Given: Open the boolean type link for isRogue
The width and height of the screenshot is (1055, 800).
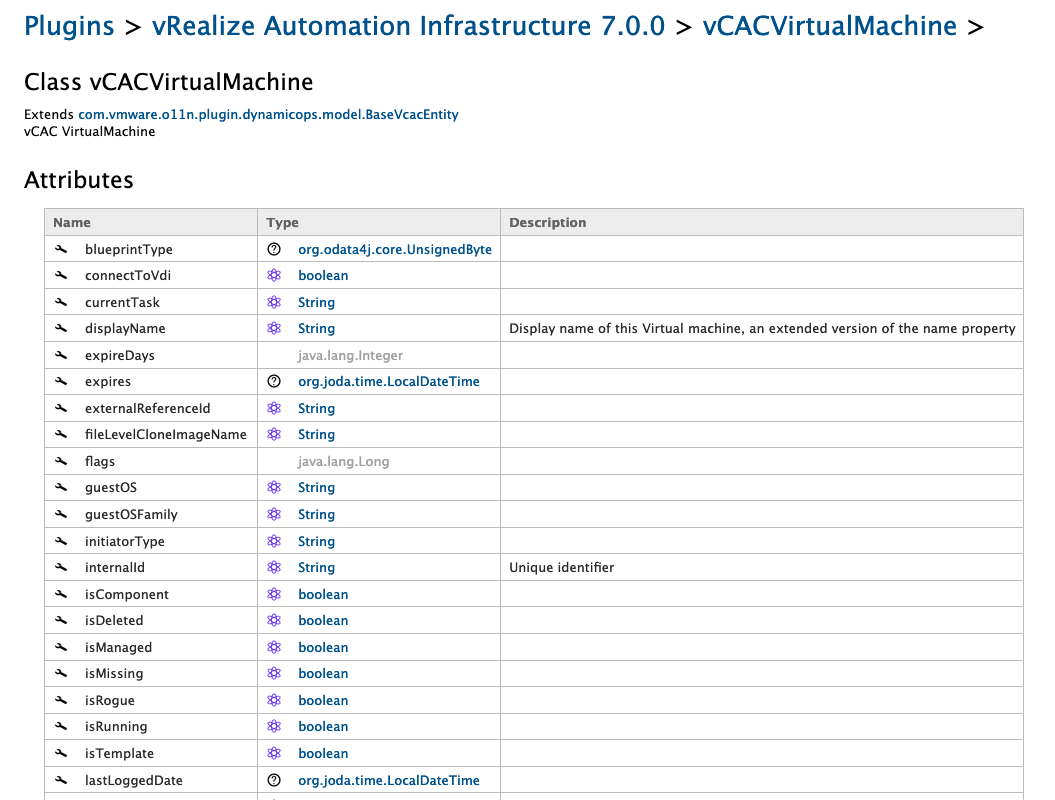Looking at the screenshot, I should 324,701.
